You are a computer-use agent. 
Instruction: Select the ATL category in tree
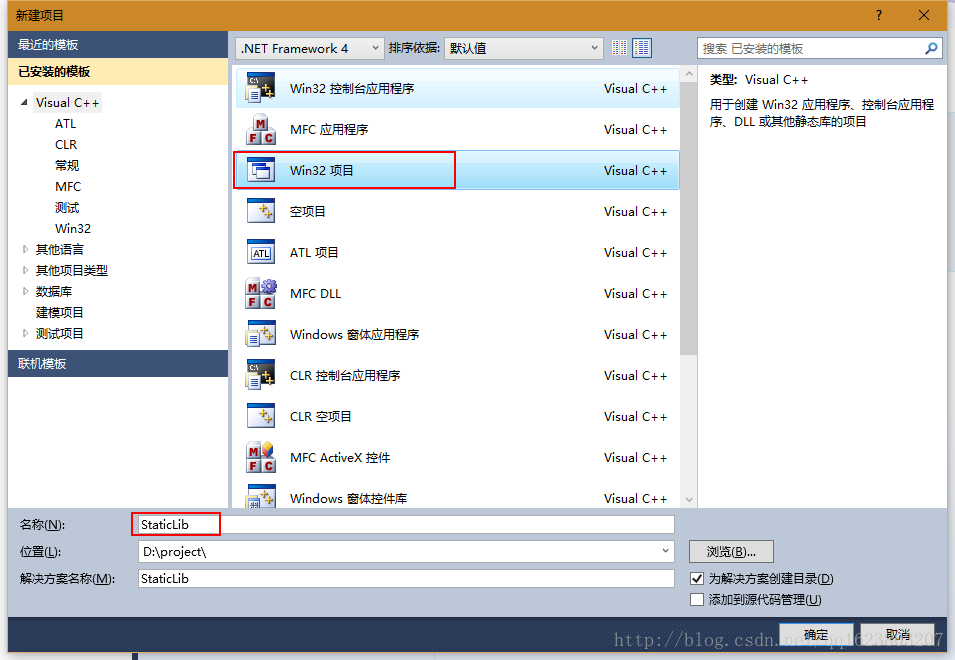[65, 124]
